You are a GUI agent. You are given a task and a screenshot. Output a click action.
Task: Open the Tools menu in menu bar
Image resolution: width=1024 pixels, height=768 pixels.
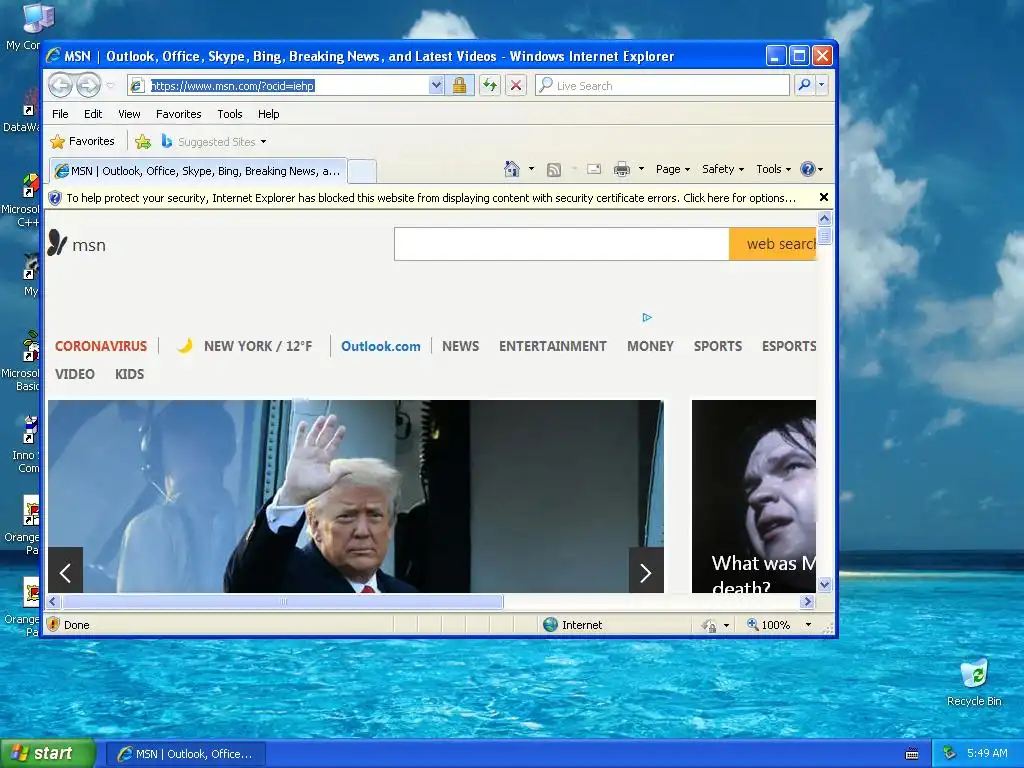(229, 114)
